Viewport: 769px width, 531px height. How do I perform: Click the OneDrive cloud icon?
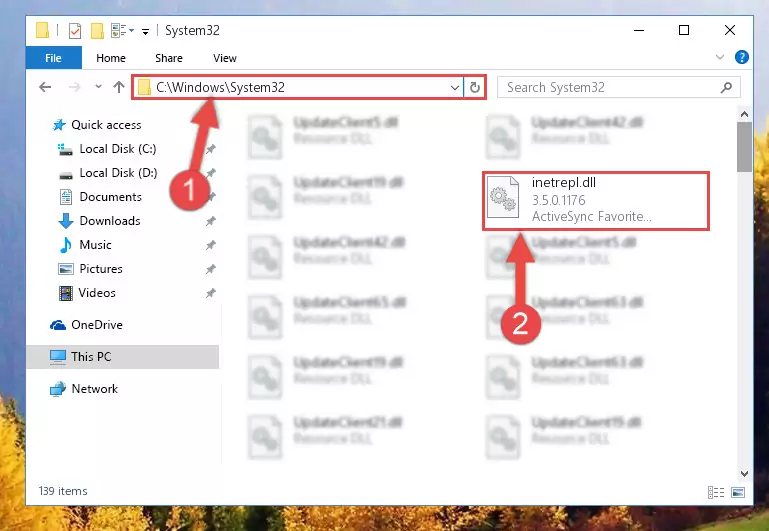click(58, 325)
